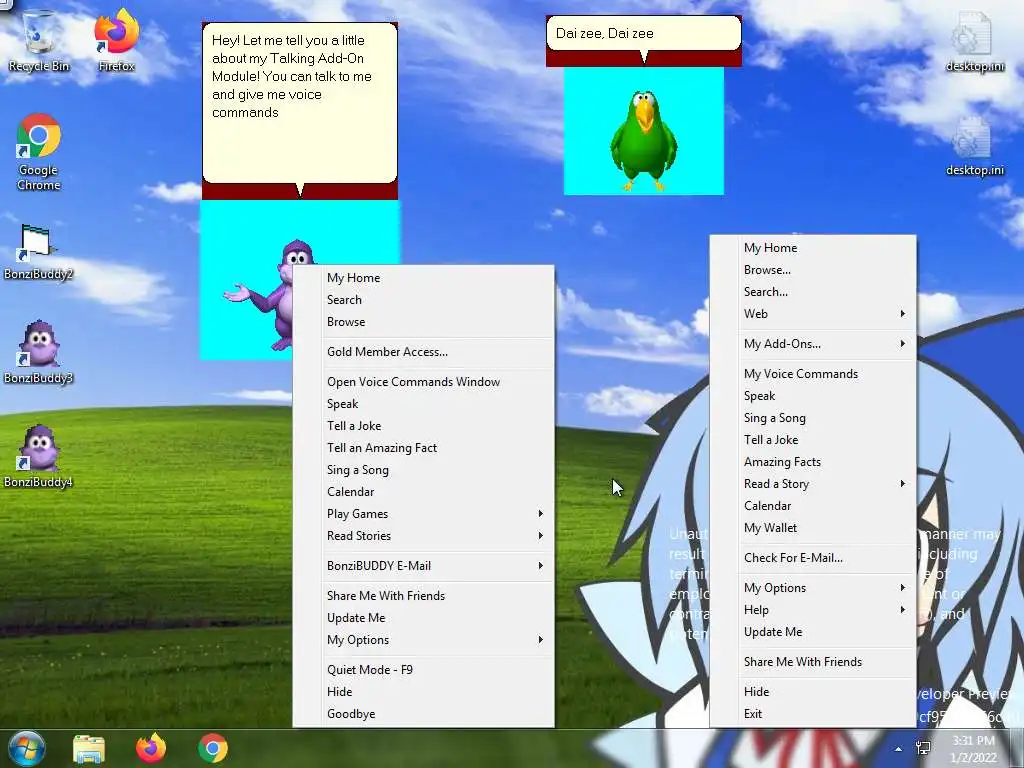Select the BonziBuddy2 desktop shortcut

[x=39, y=251]
